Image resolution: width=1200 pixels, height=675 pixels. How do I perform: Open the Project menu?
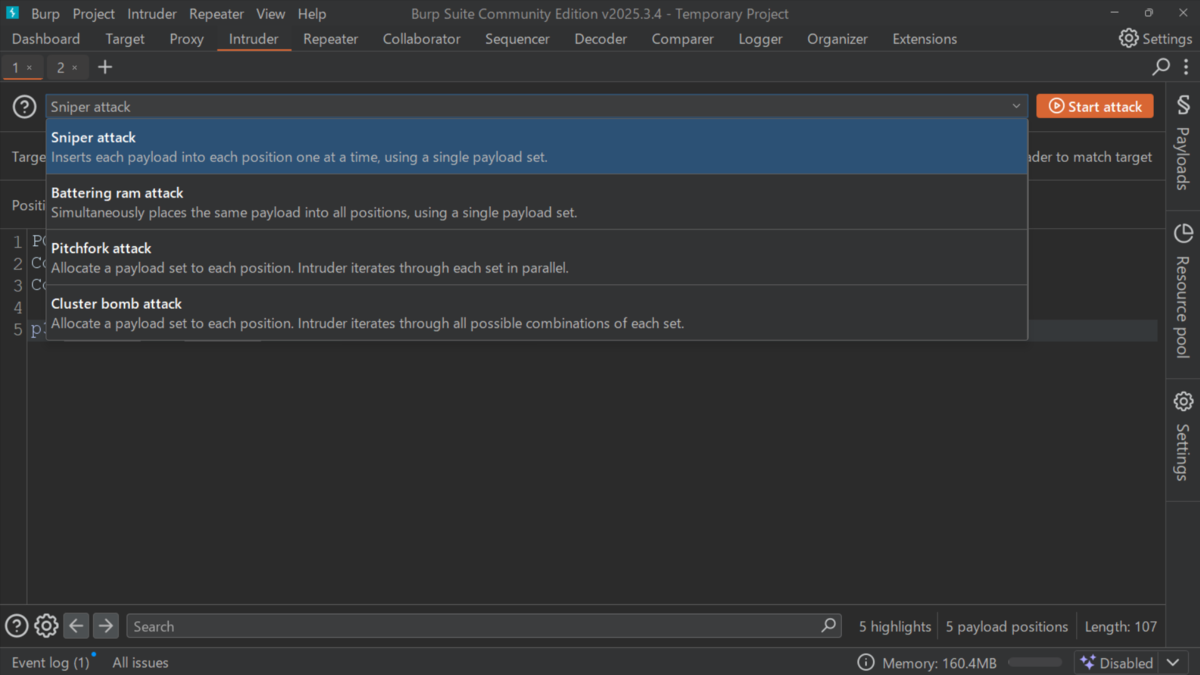pos(93,14)
